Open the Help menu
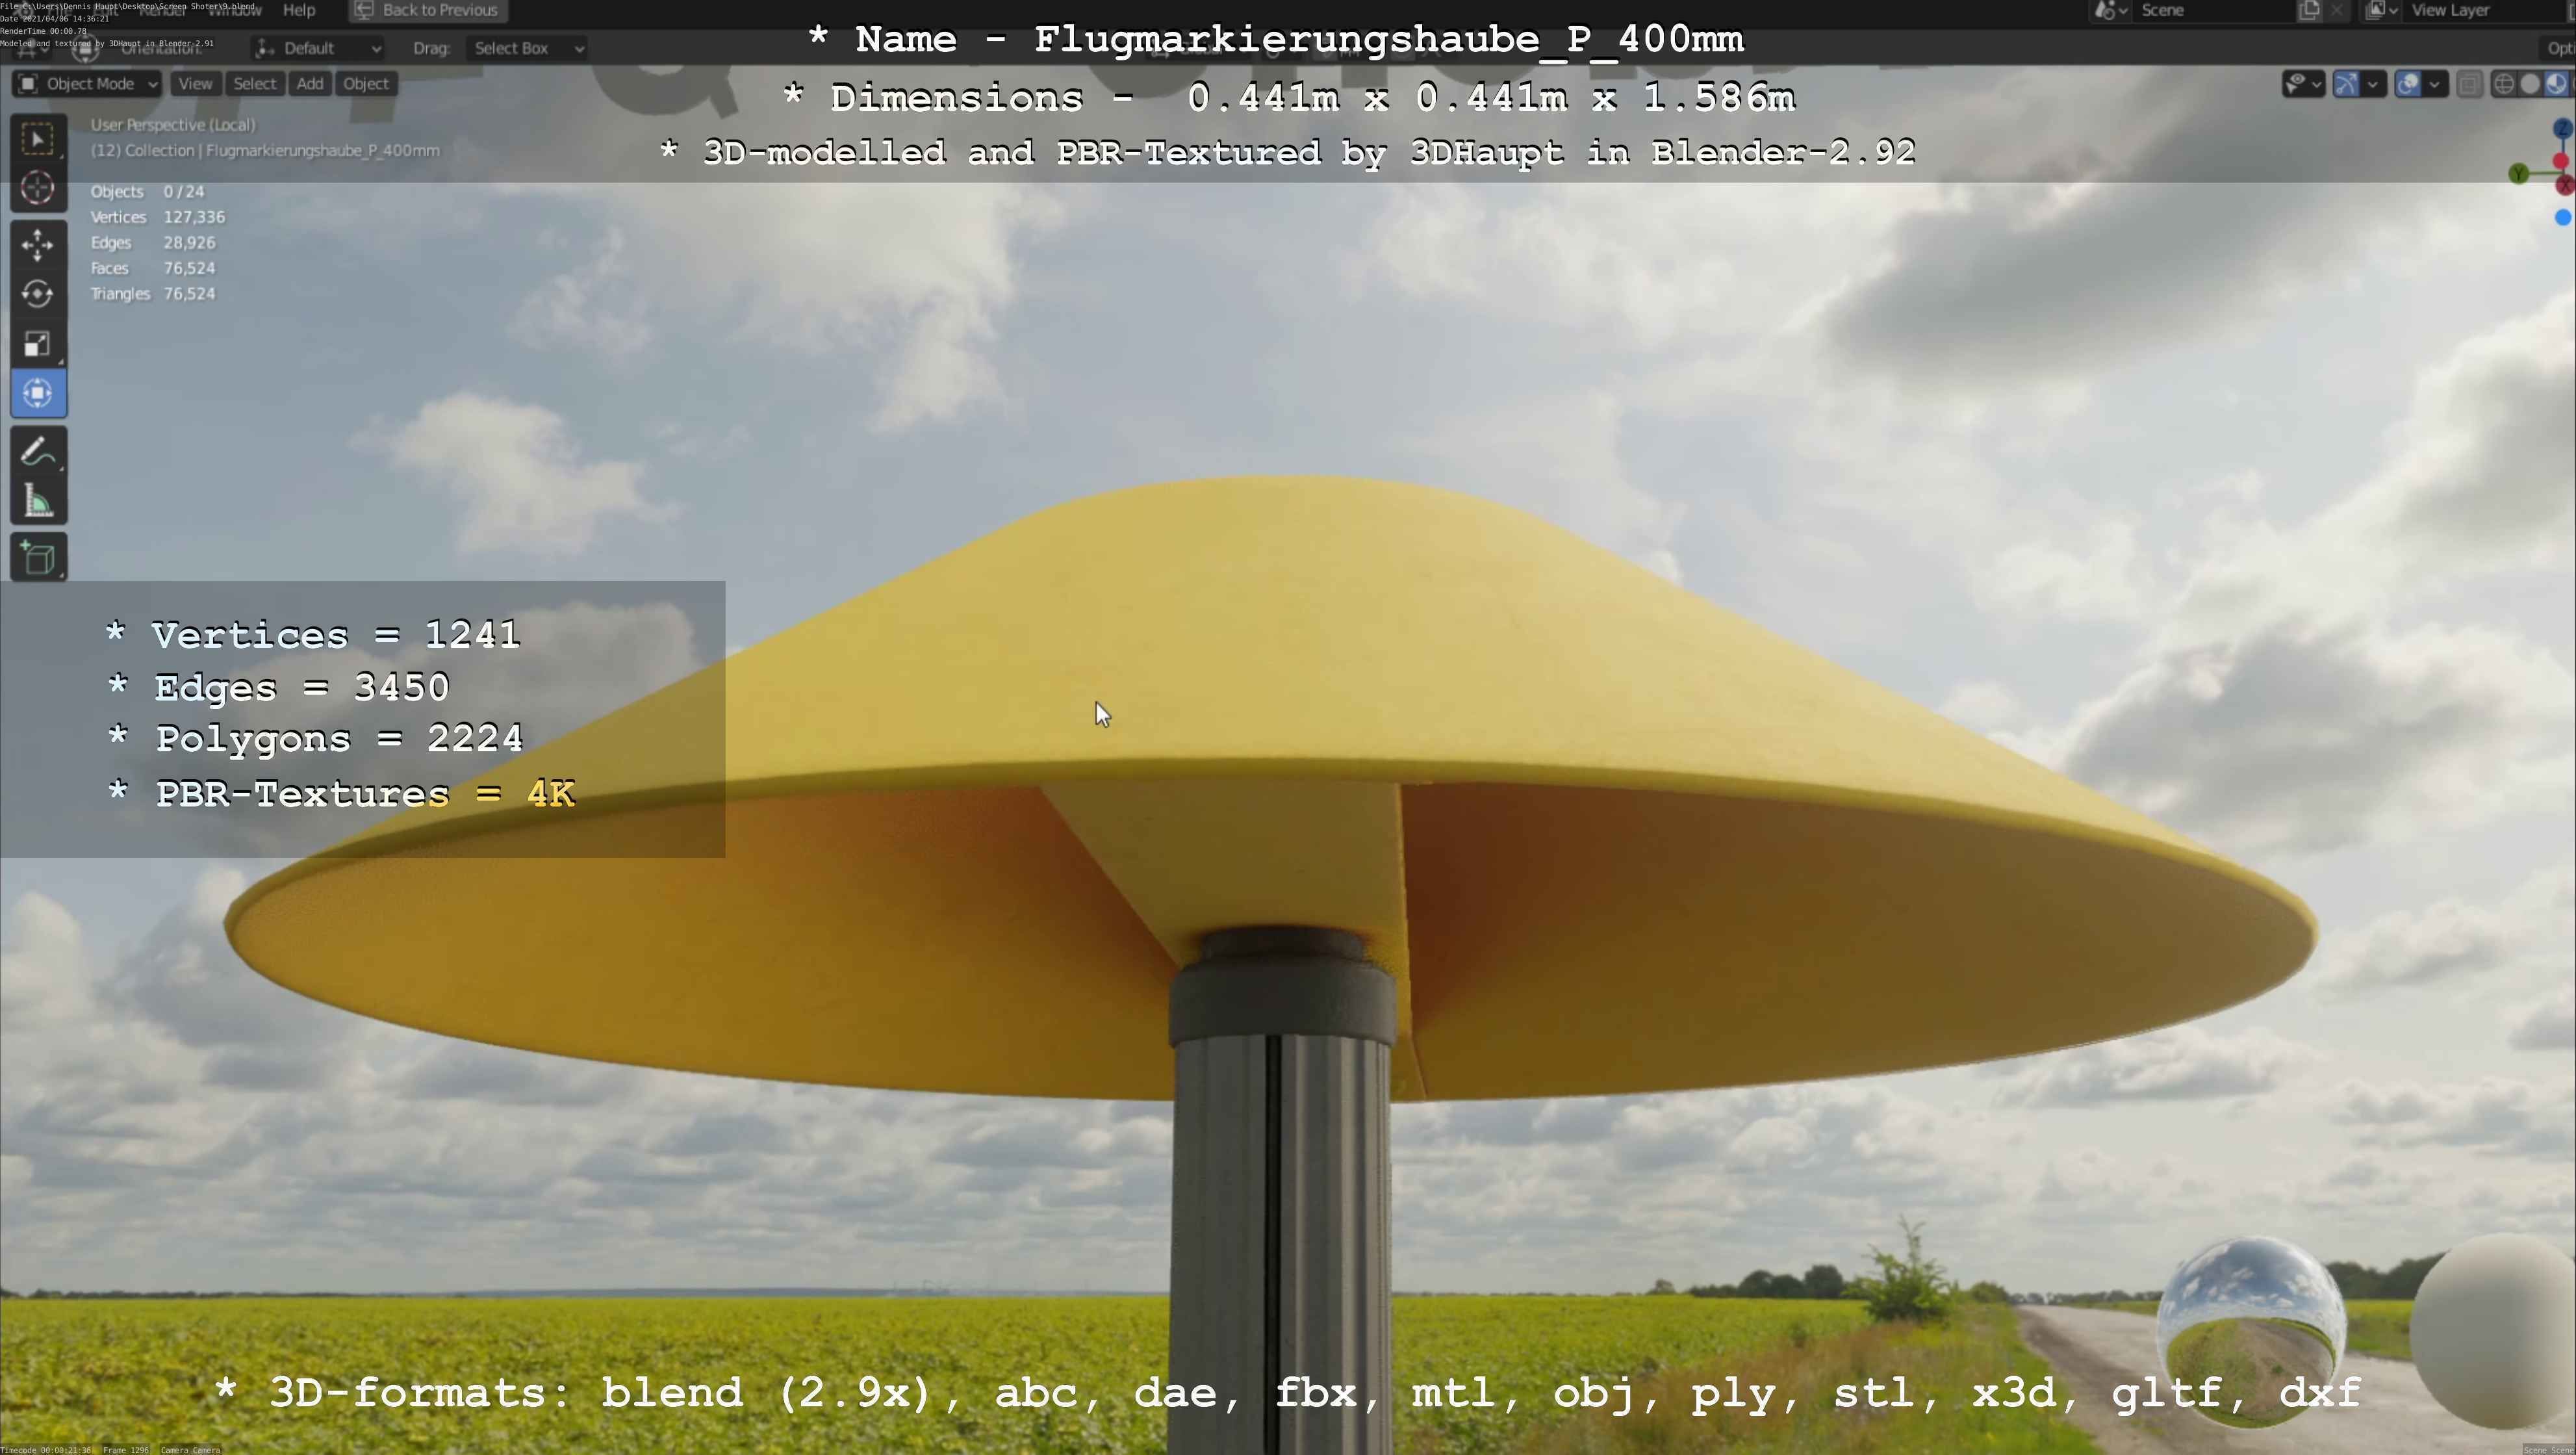Screen dimensions: 2576x1455 point(299,10)
